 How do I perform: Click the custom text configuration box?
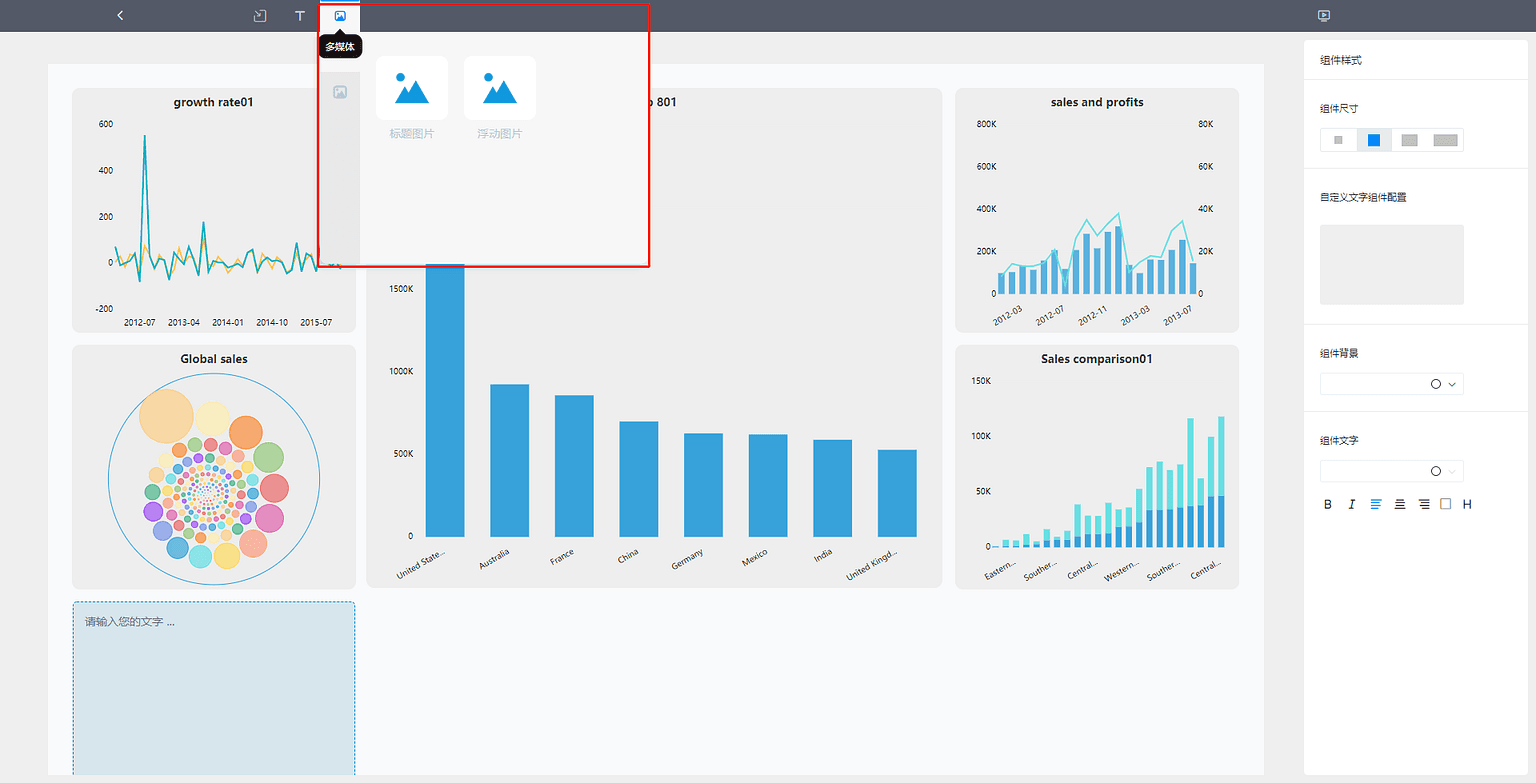pos(1392,264)
